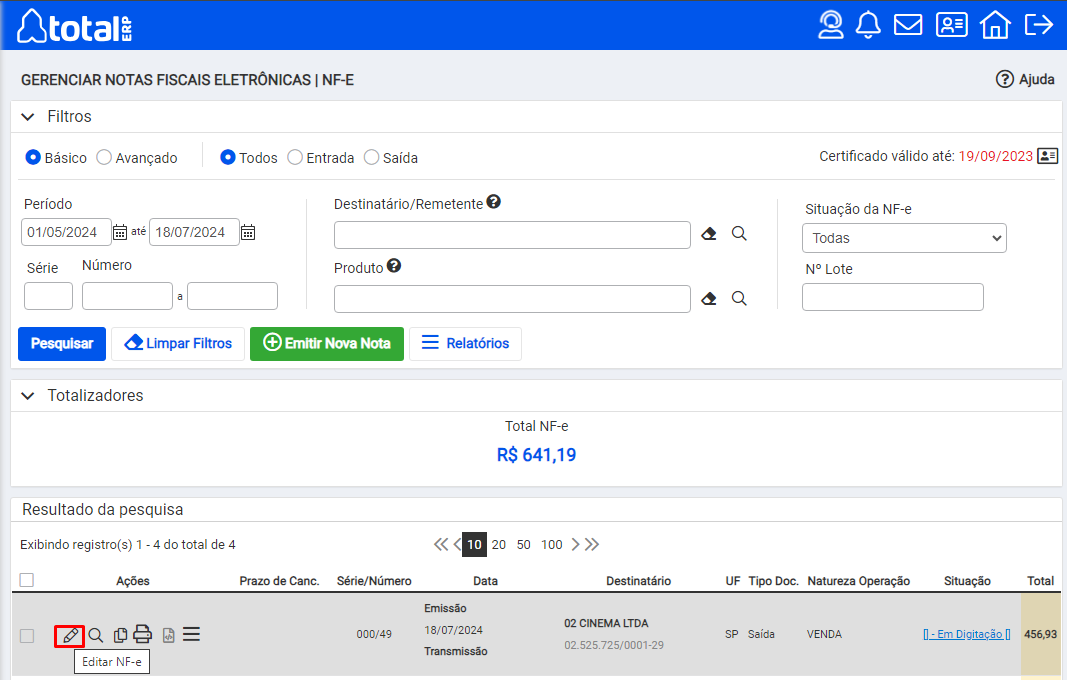Download XML file of NF-e 000/49
The image size is (1067, 680).
[x=169, y=635]
